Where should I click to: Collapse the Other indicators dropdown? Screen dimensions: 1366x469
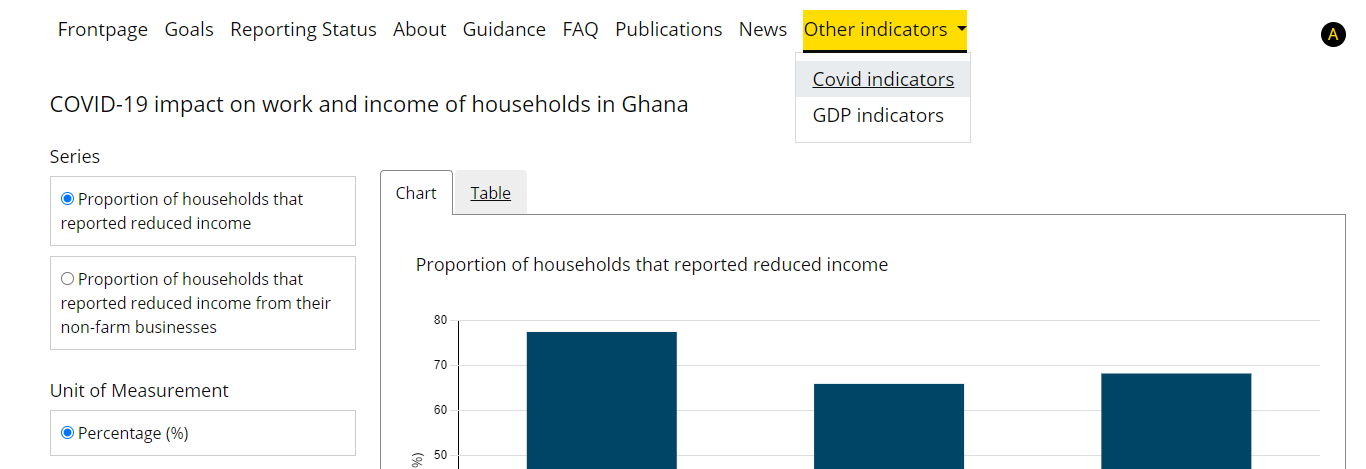[884, 30]
